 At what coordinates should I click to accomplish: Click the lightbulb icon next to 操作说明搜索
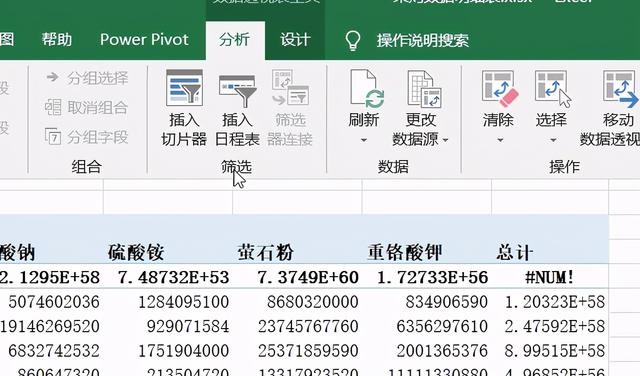[x=353, y=40]
